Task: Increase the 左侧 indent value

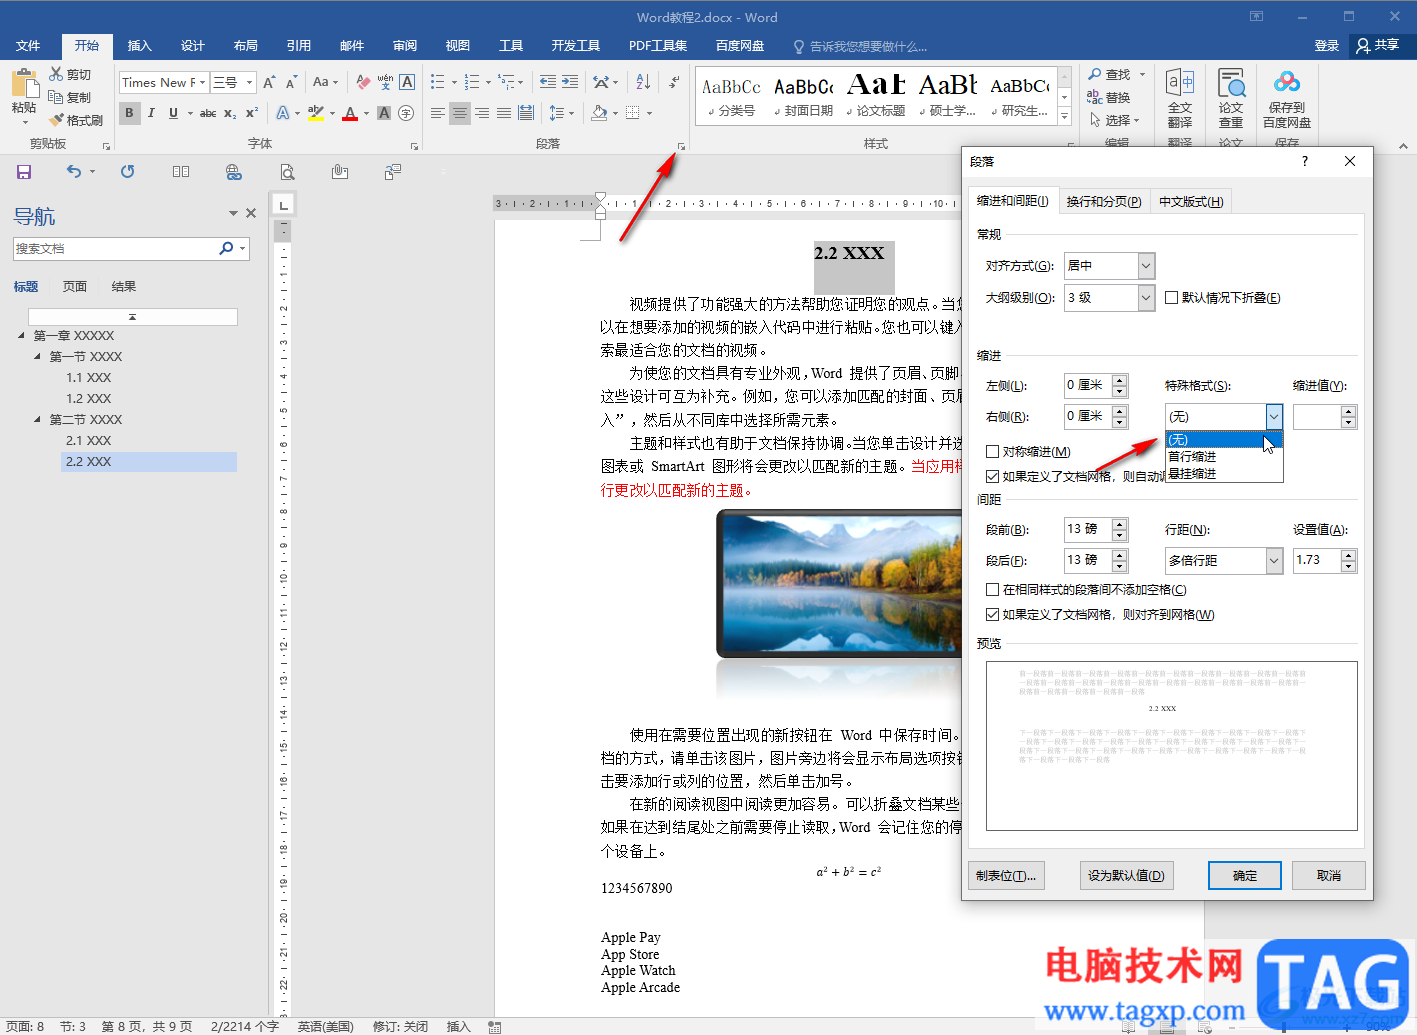Action: [x=1120, y=380]
